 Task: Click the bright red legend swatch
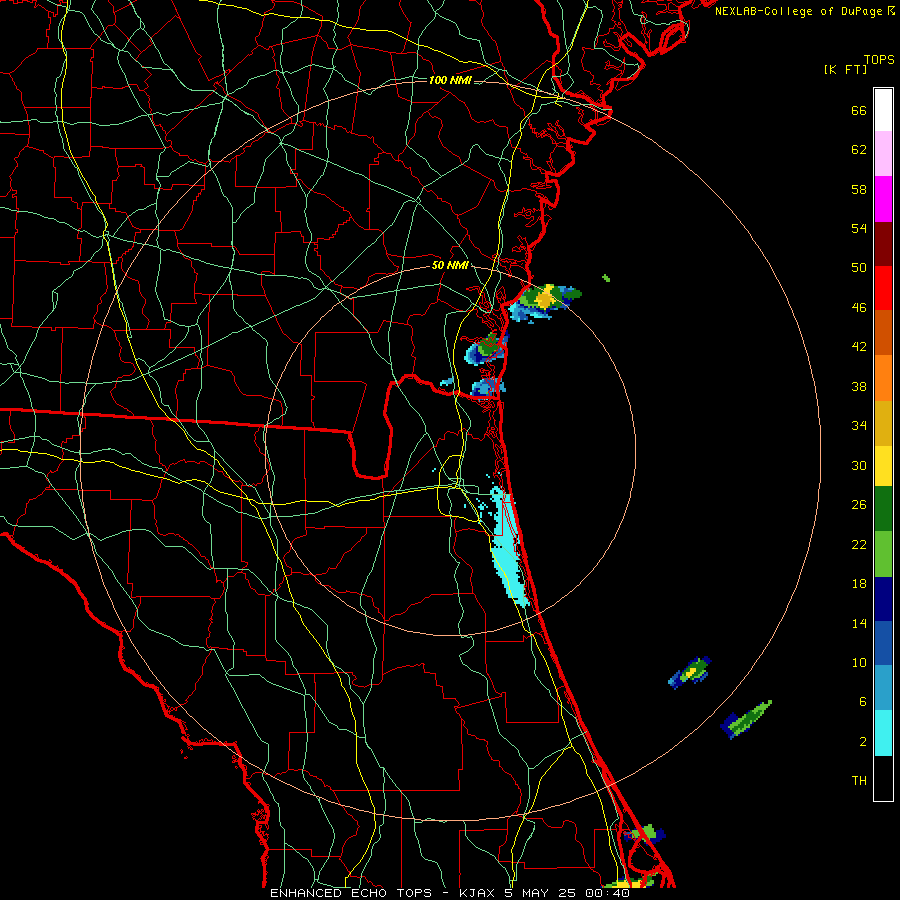point(883,288)
